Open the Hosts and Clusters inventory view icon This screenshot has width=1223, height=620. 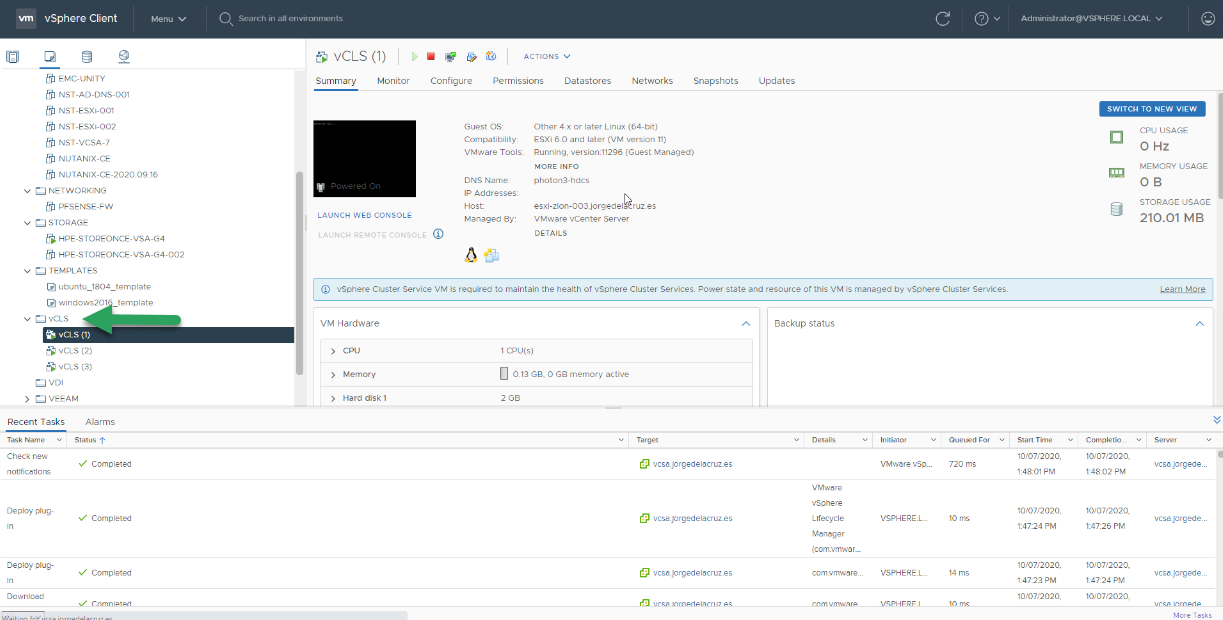click(x=13, y=57)
